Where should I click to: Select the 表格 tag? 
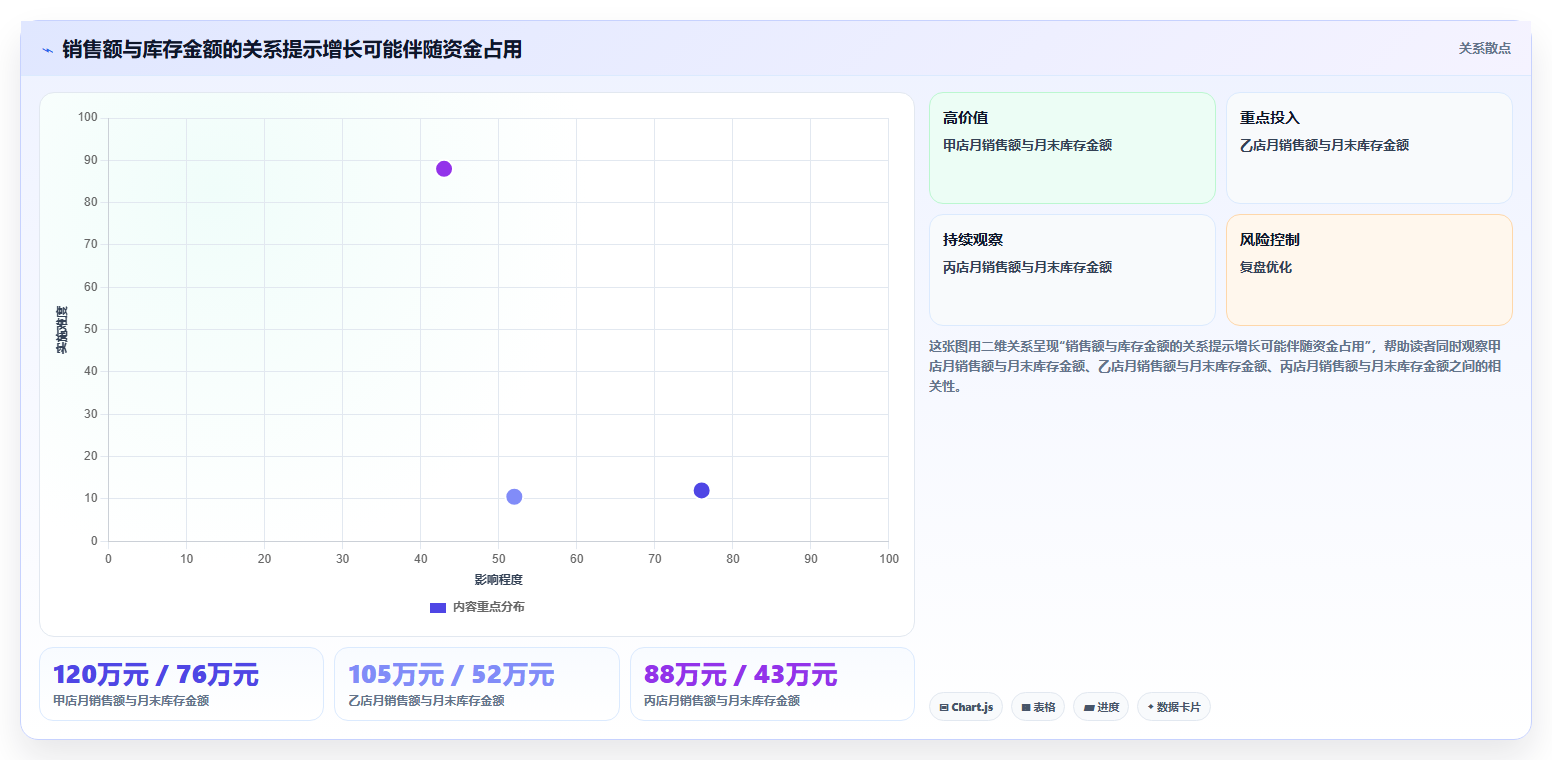point(1038,707)
